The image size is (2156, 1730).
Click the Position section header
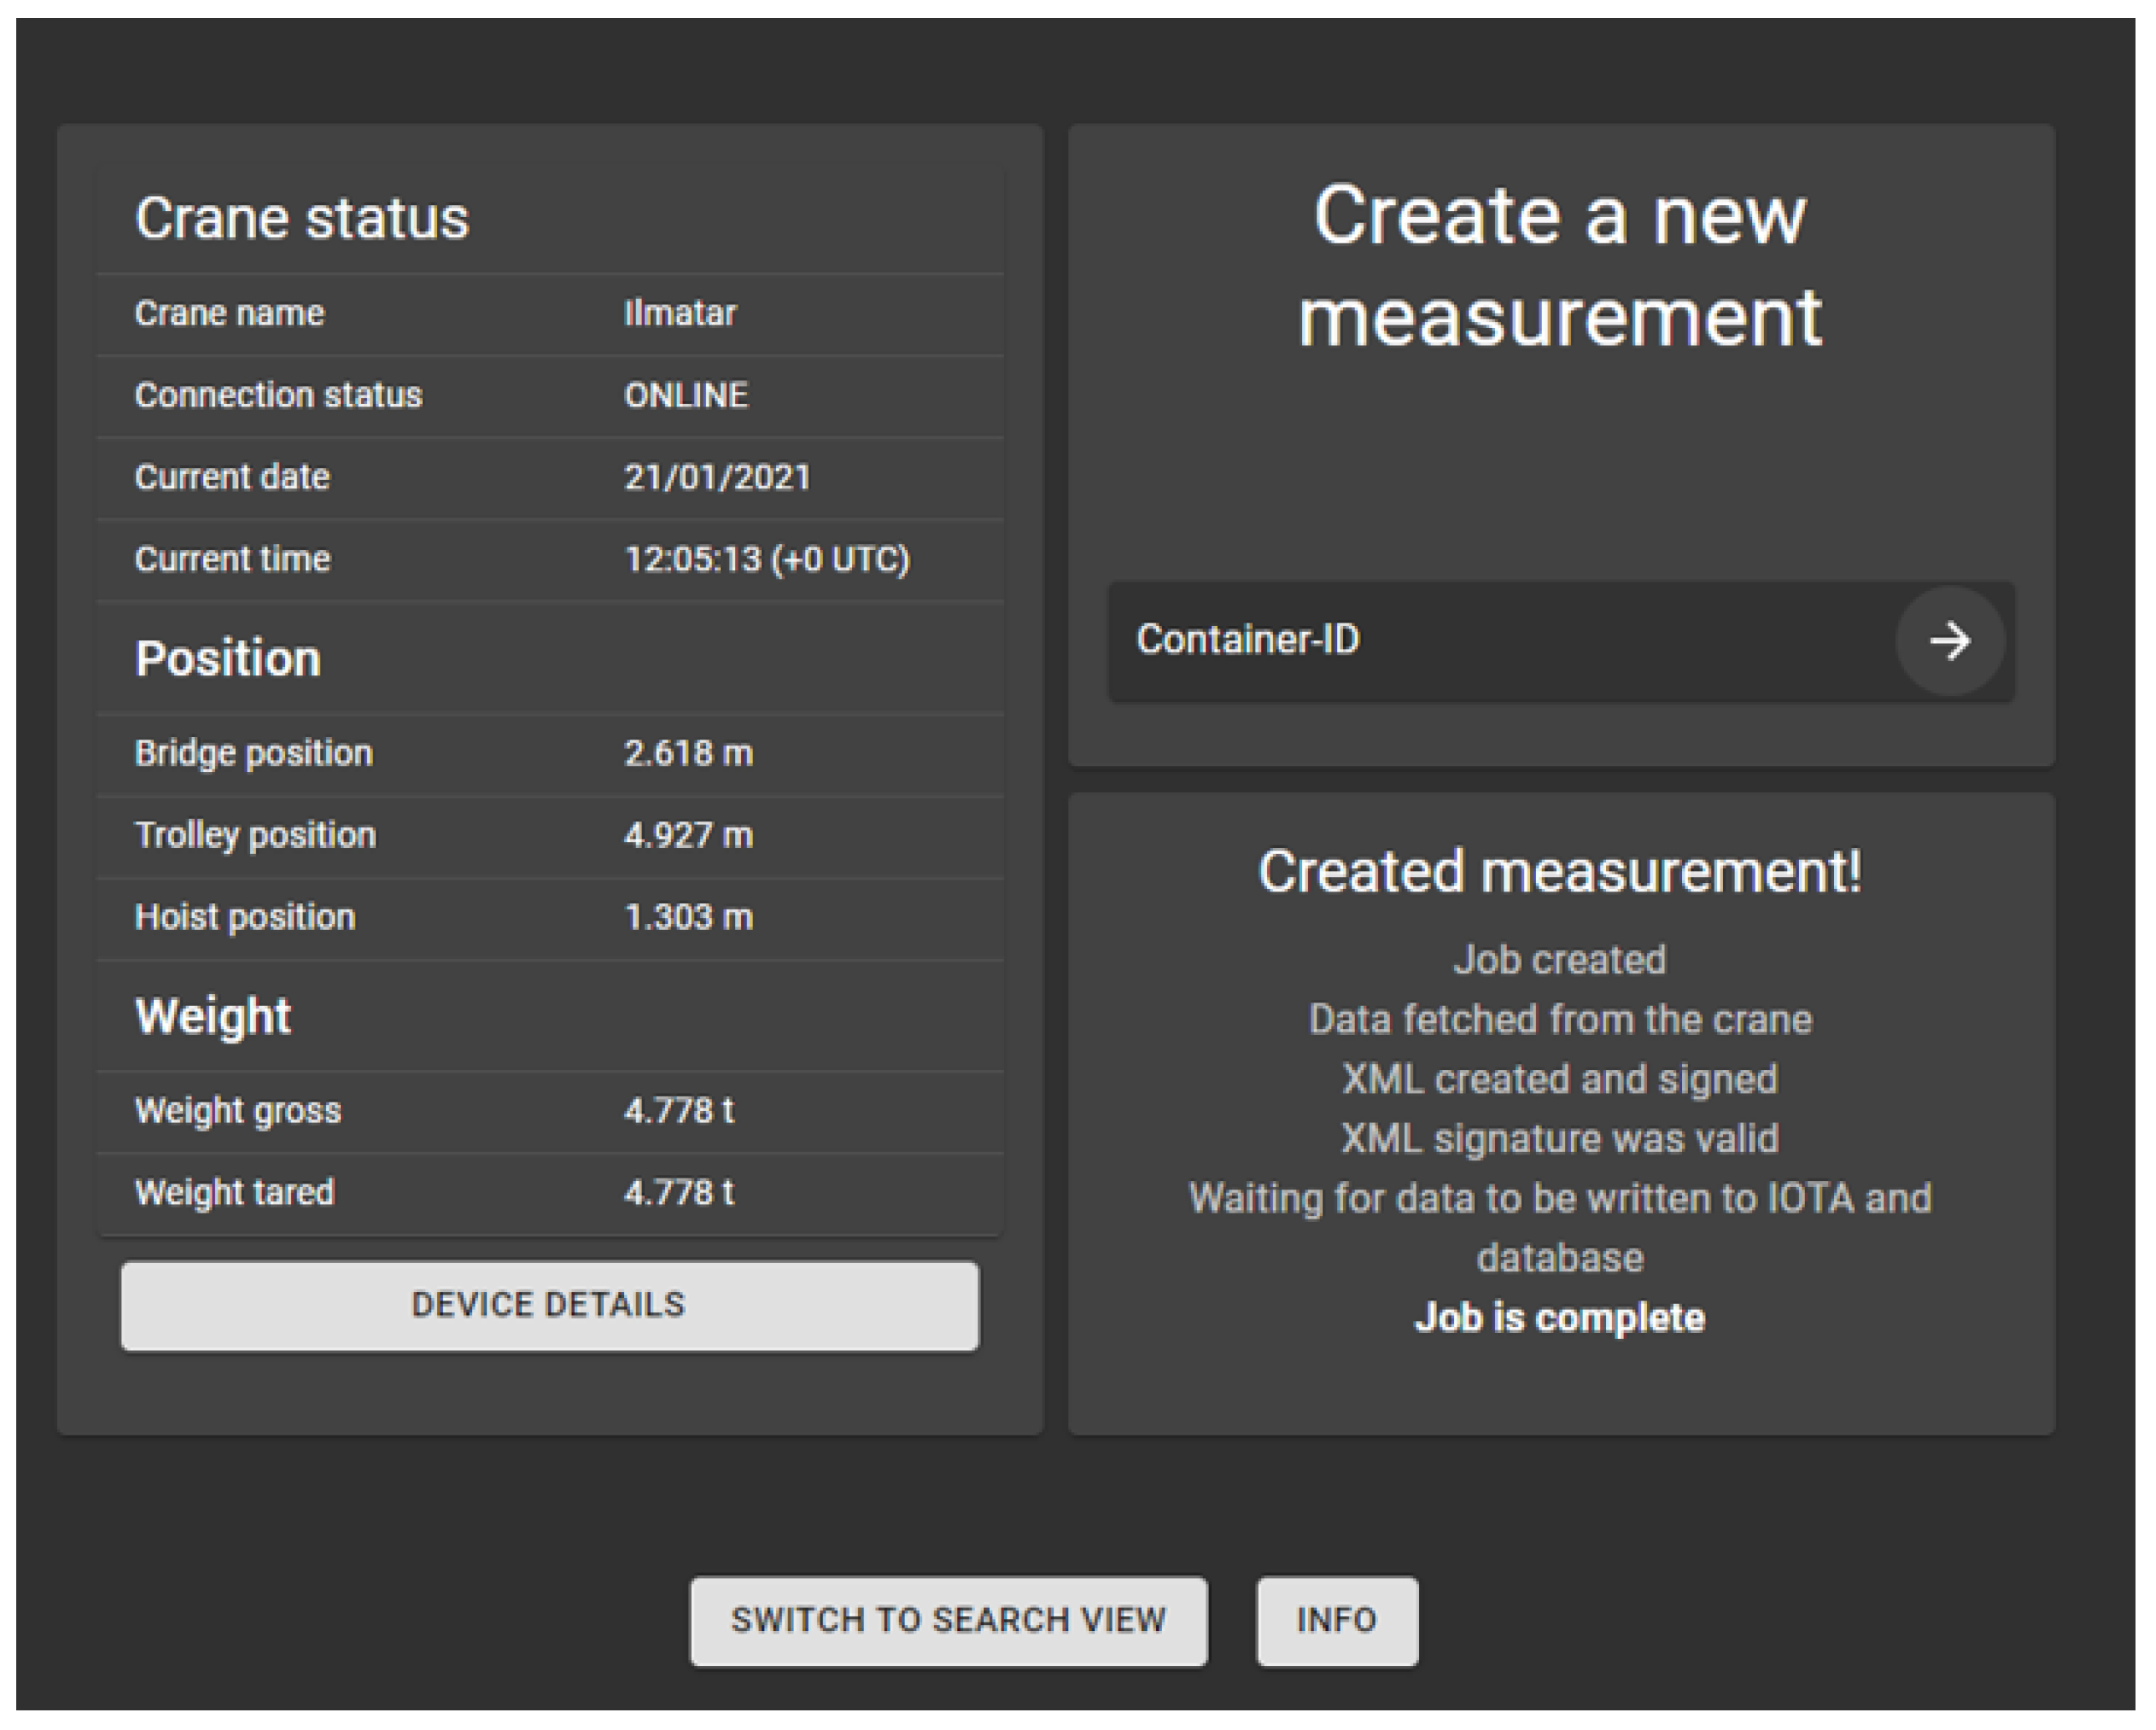click(x=228, y=658)
